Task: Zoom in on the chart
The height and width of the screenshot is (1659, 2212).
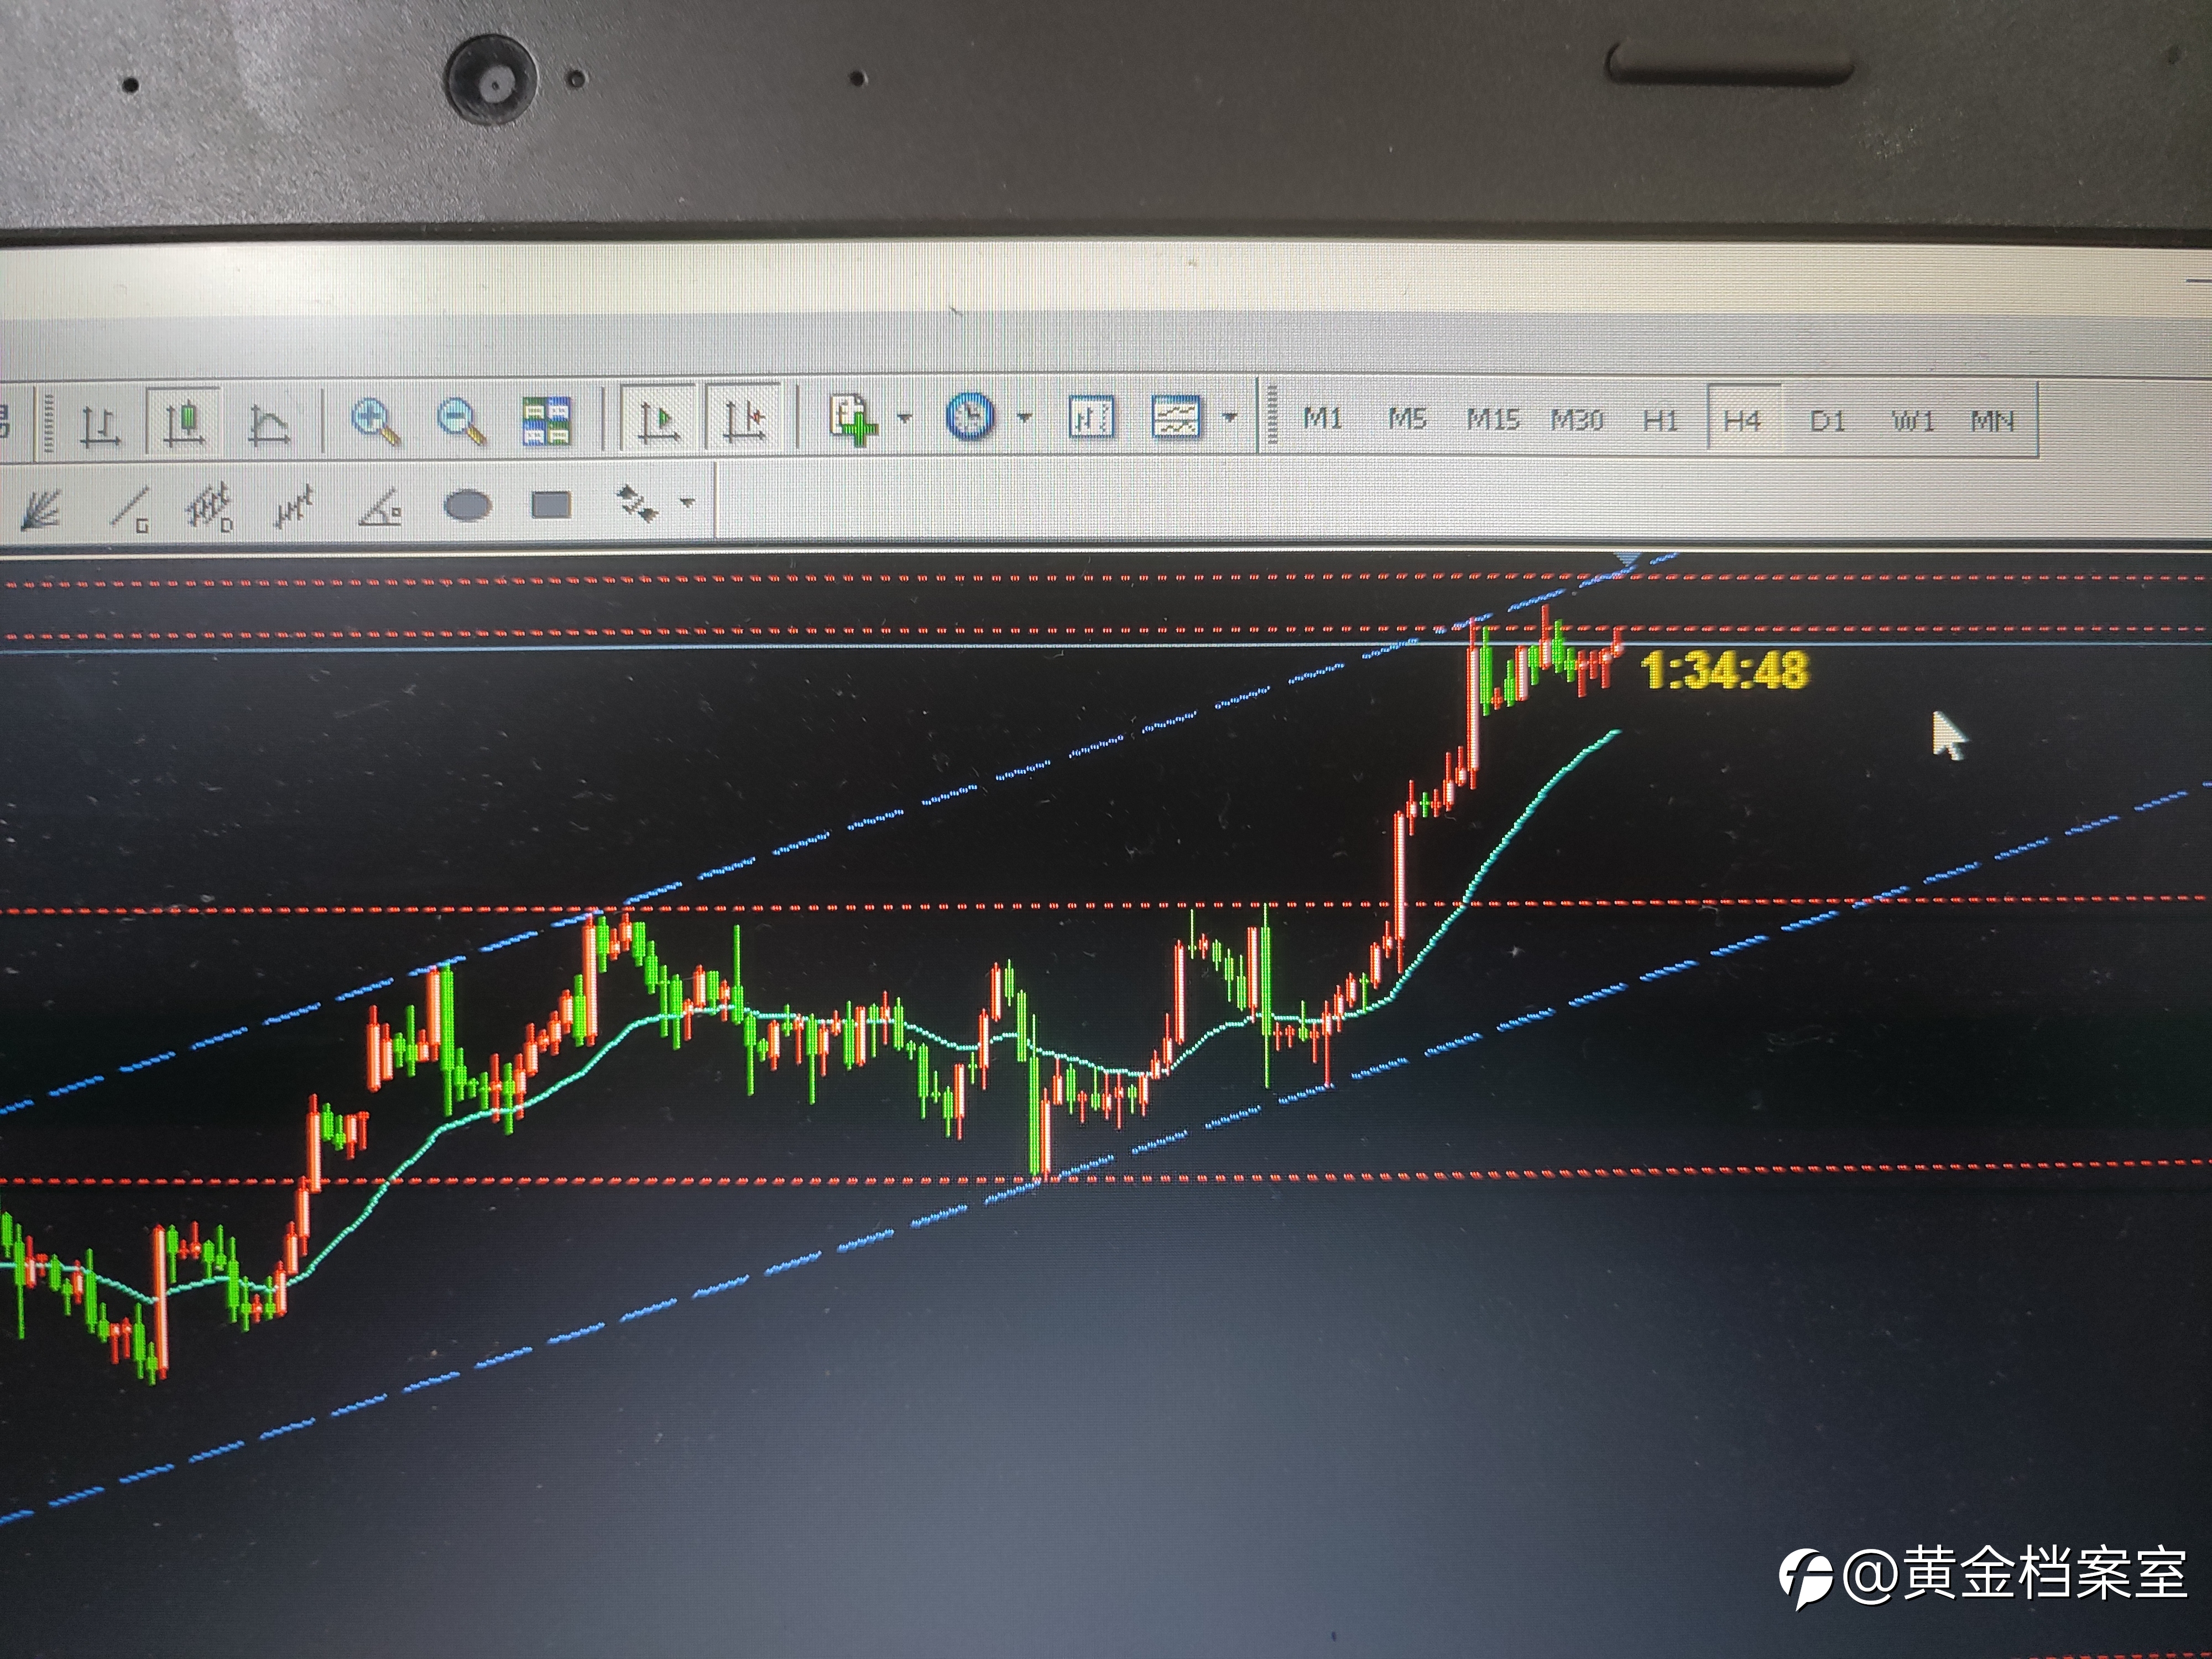Action: click(x=375, y=421)
